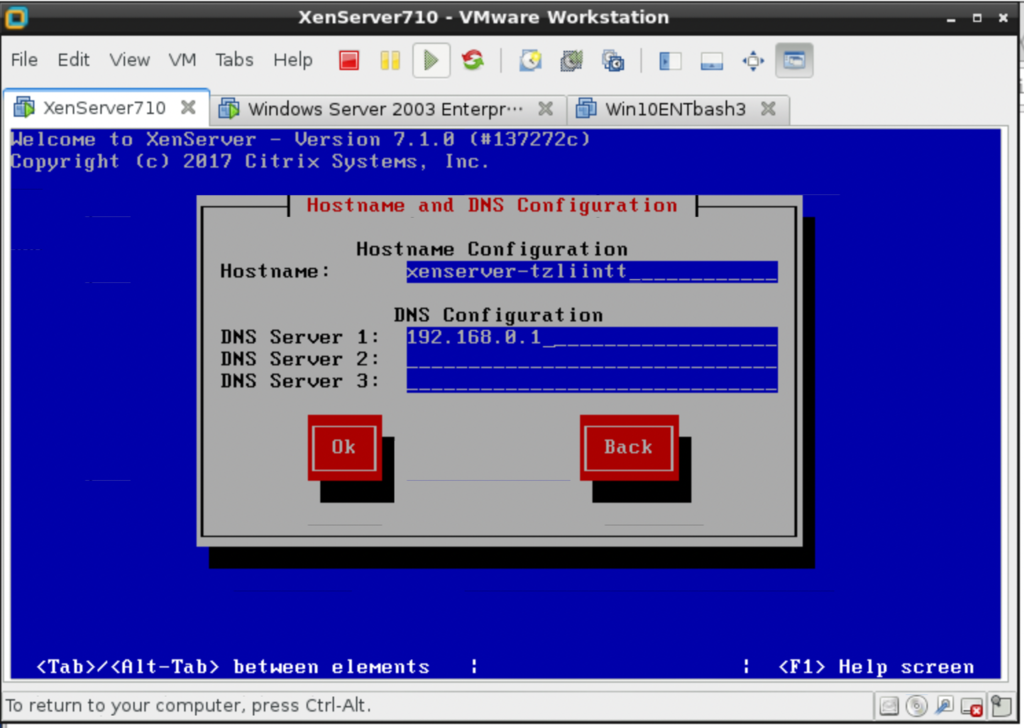Restart the guest using the red-green reset icon
The image size is (1024, 728).
[x=473, y=61]
